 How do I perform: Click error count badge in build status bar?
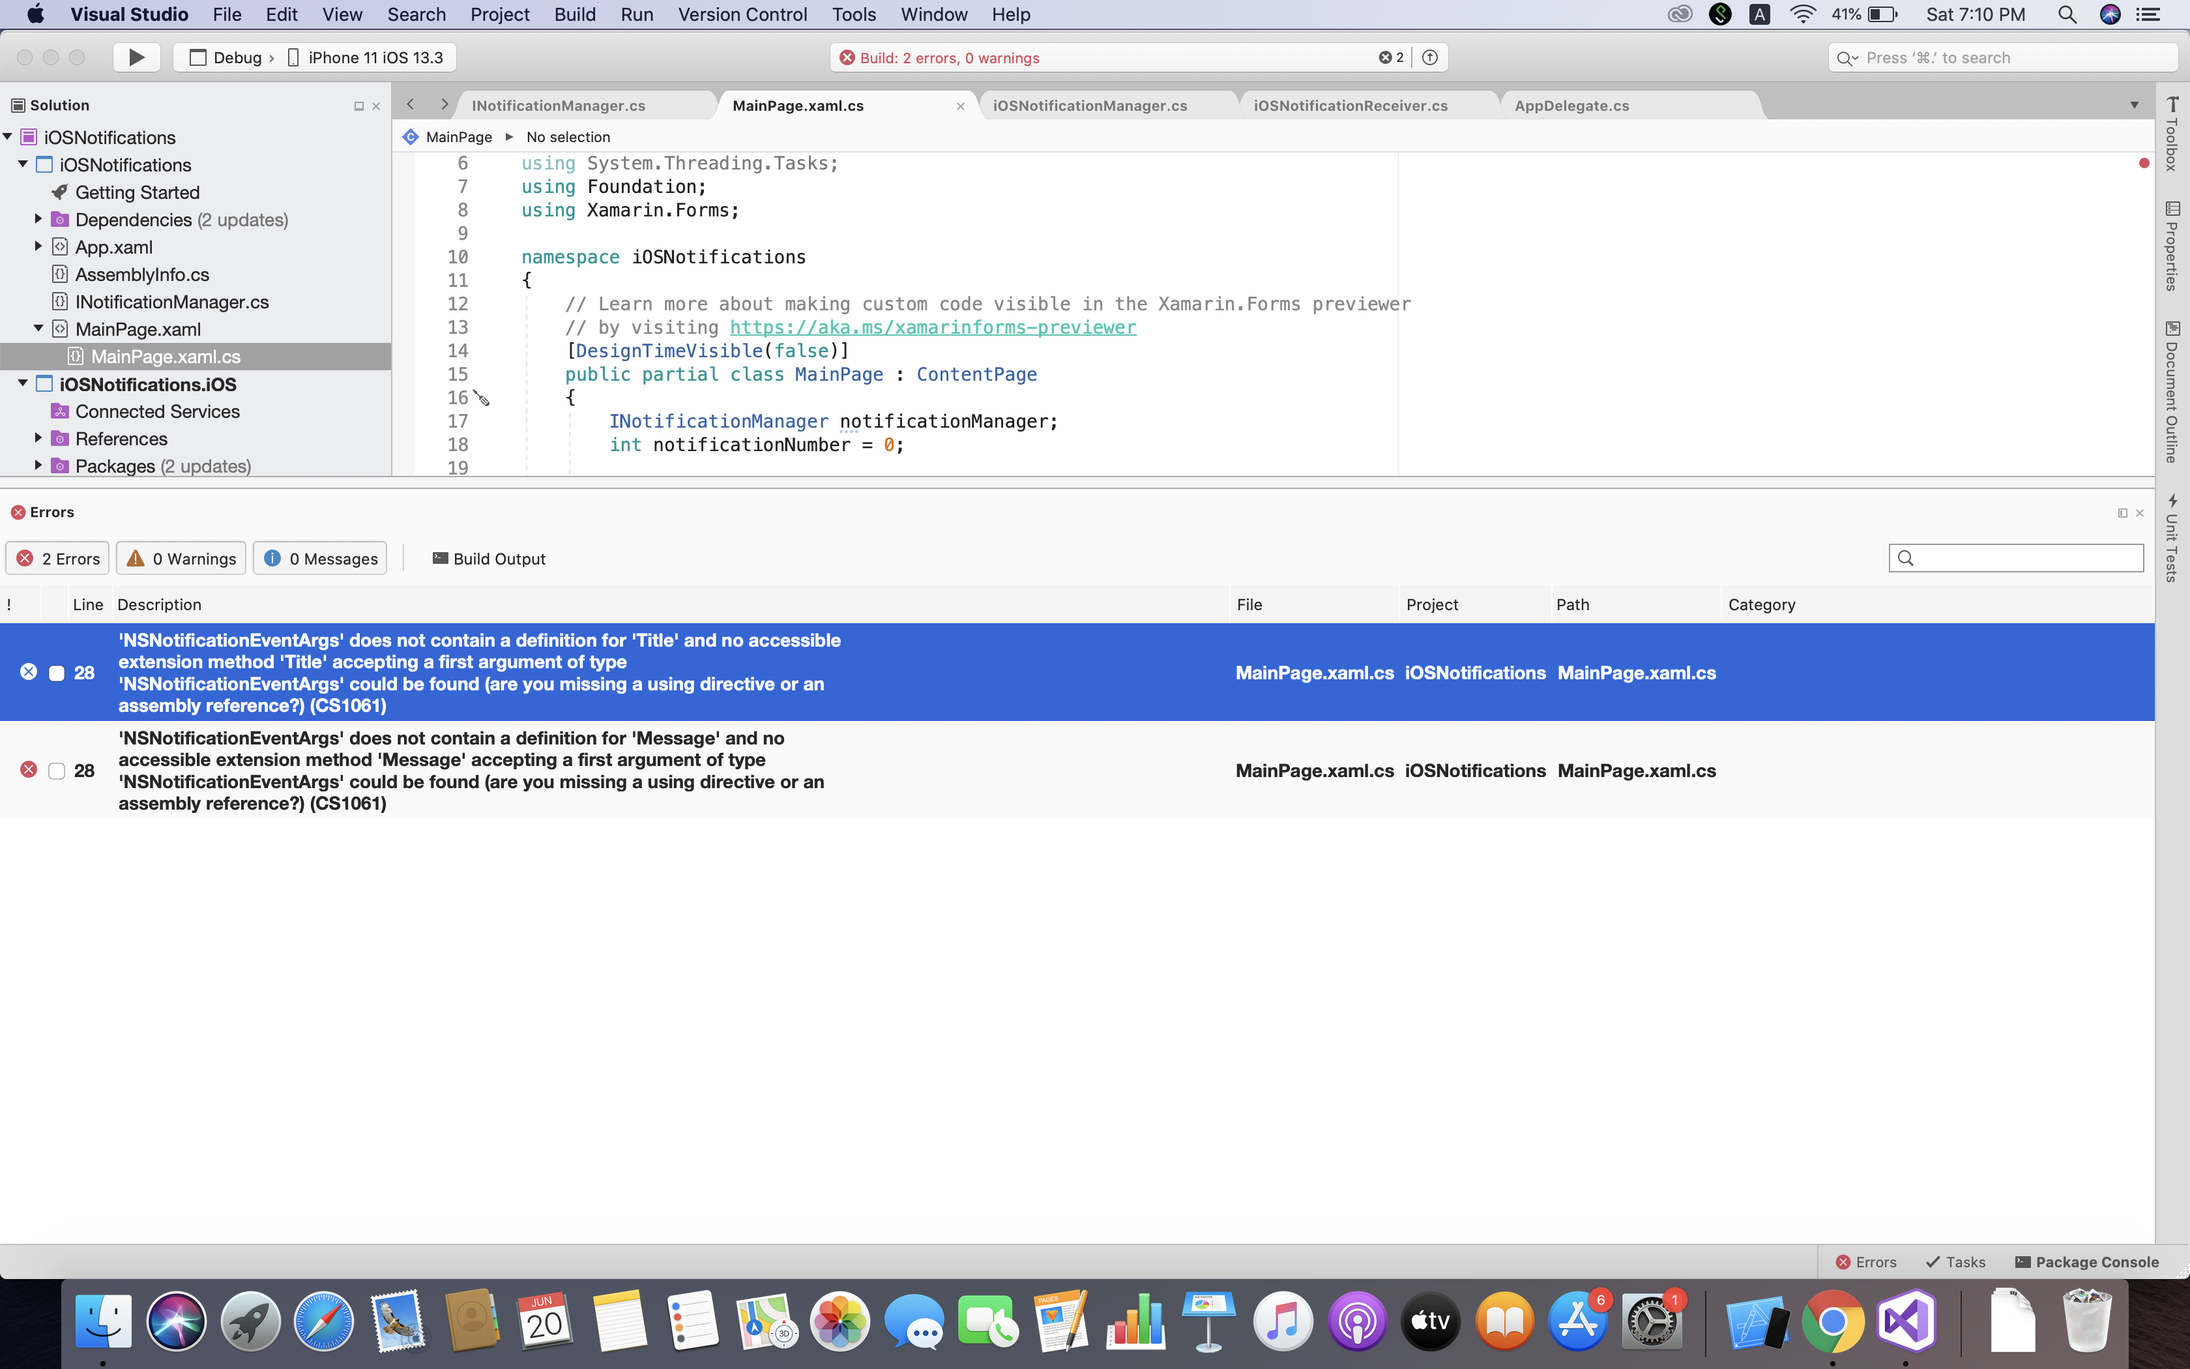coord(1391,58)
